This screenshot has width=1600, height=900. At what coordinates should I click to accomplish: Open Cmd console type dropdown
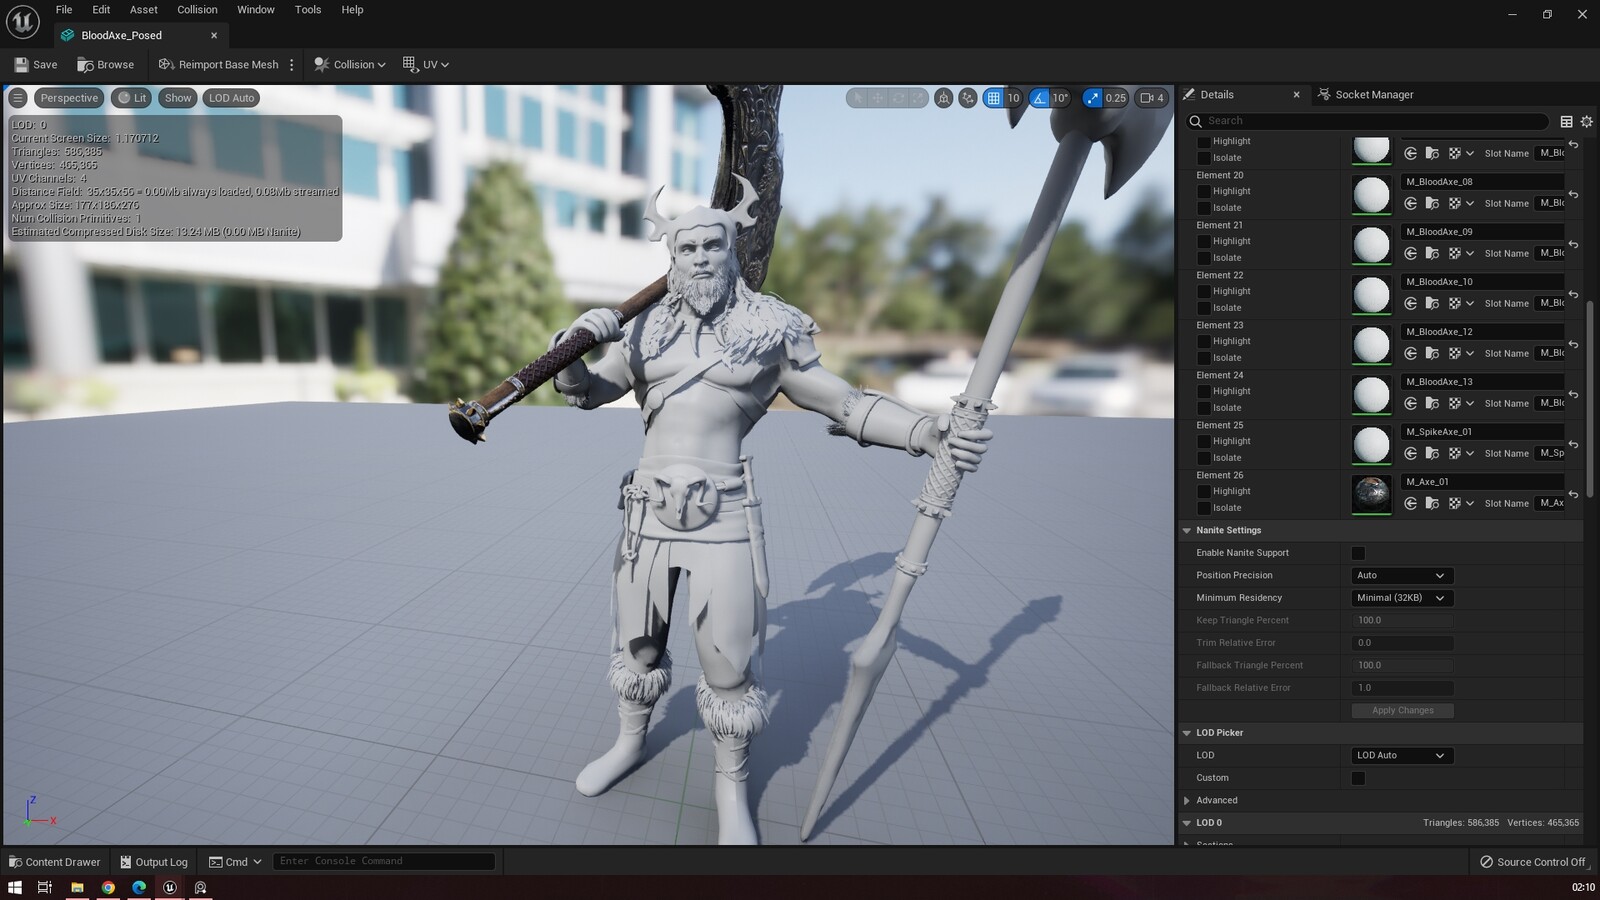(x=235, y=862)
